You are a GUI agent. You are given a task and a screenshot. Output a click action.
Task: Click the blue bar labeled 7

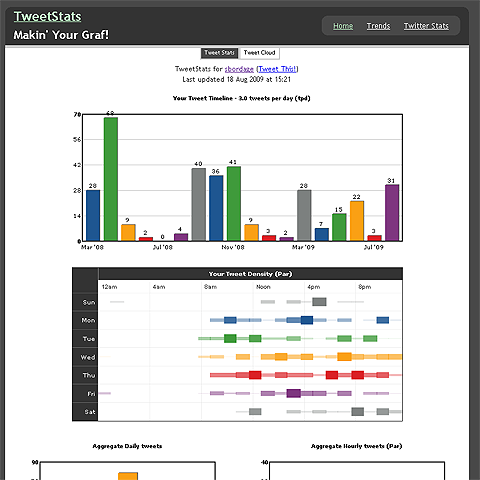click(x=322, y=234)
